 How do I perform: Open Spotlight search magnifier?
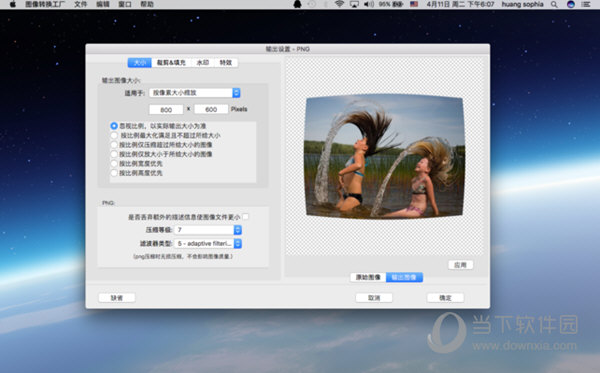point(554,4)
